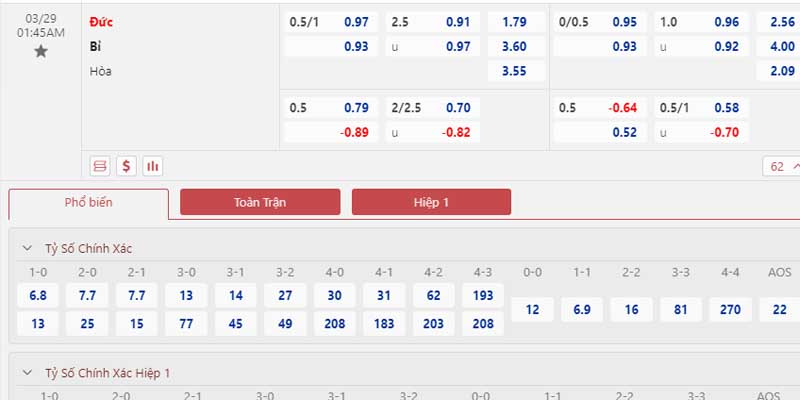Collapse the Tỷ Số Chính Xác Hiệp 1 section

[29, 373]
